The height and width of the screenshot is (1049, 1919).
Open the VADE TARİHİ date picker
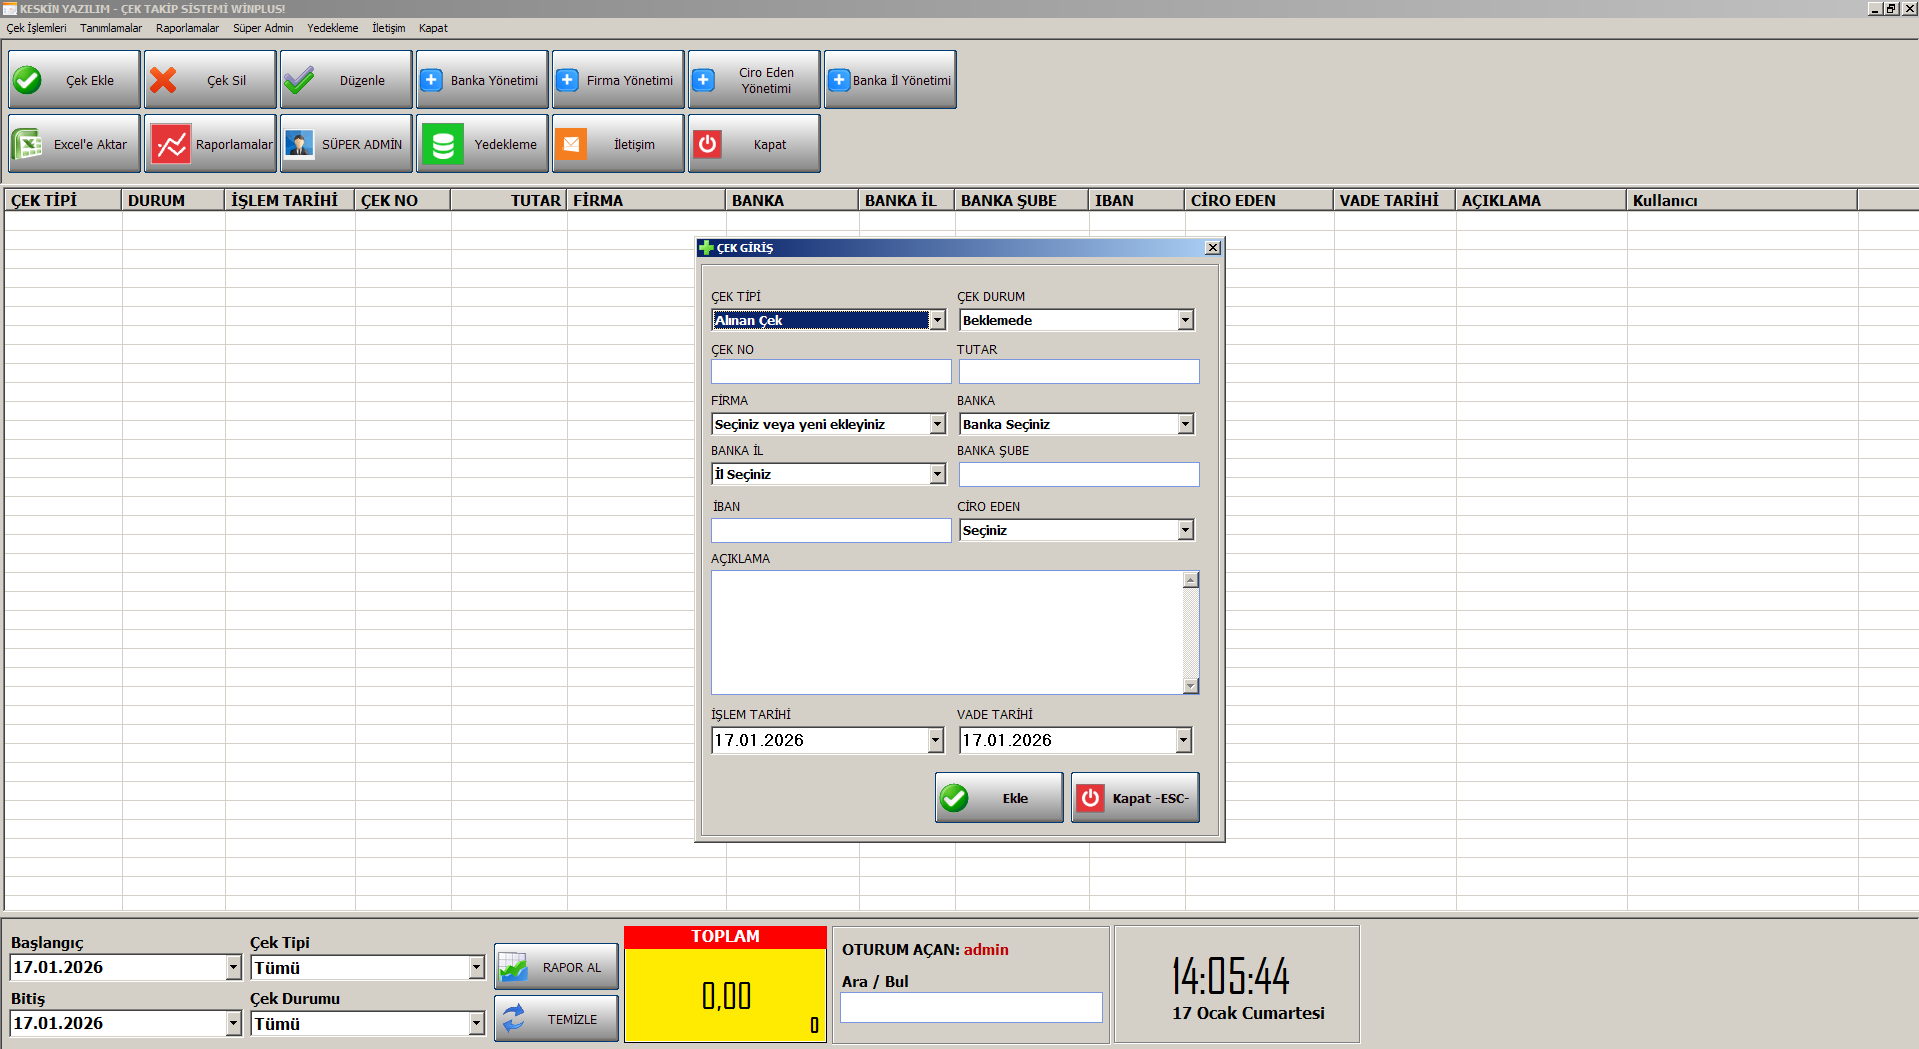(1183, 740)
